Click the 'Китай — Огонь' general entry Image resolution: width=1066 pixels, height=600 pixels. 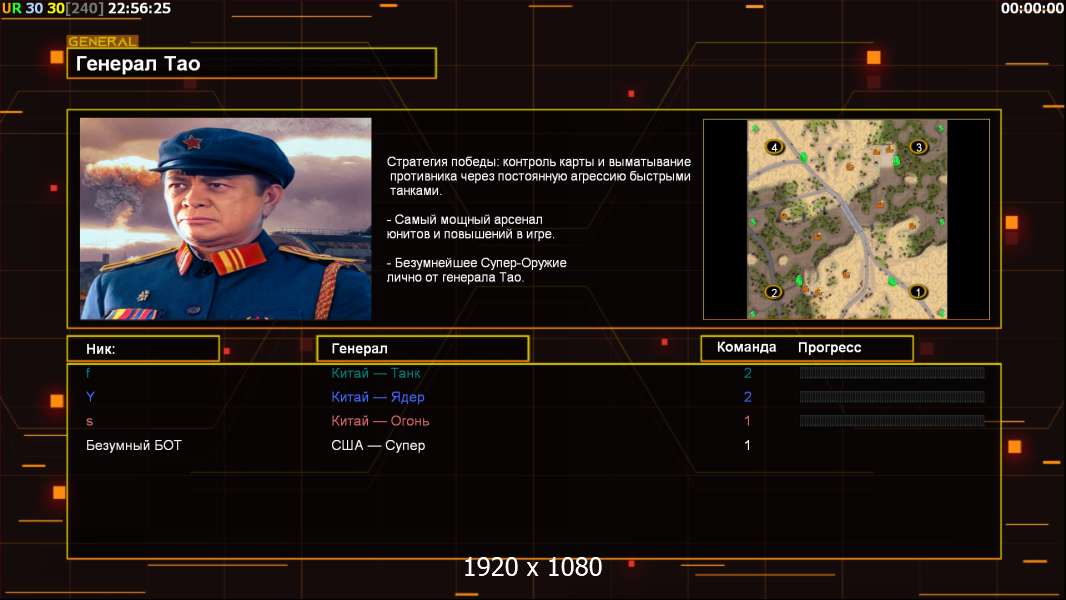[x=380, y=421]
